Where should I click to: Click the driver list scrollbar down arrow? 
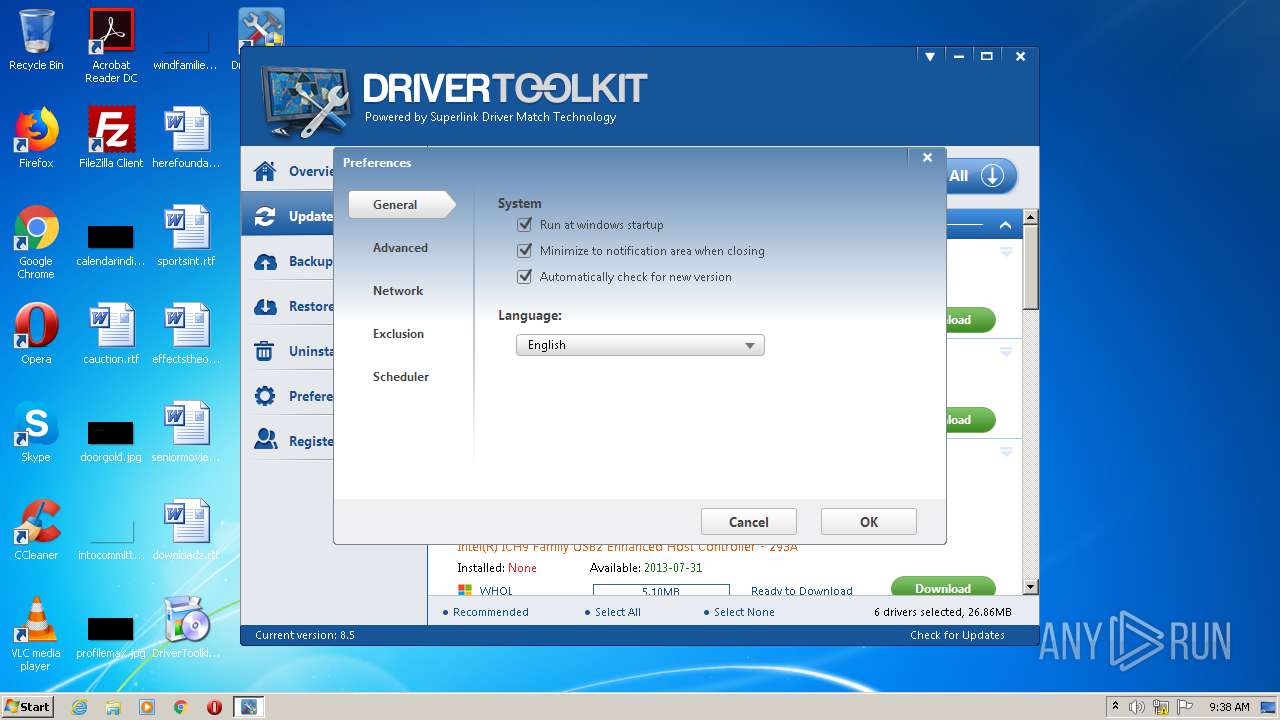tap(1031, 588)
